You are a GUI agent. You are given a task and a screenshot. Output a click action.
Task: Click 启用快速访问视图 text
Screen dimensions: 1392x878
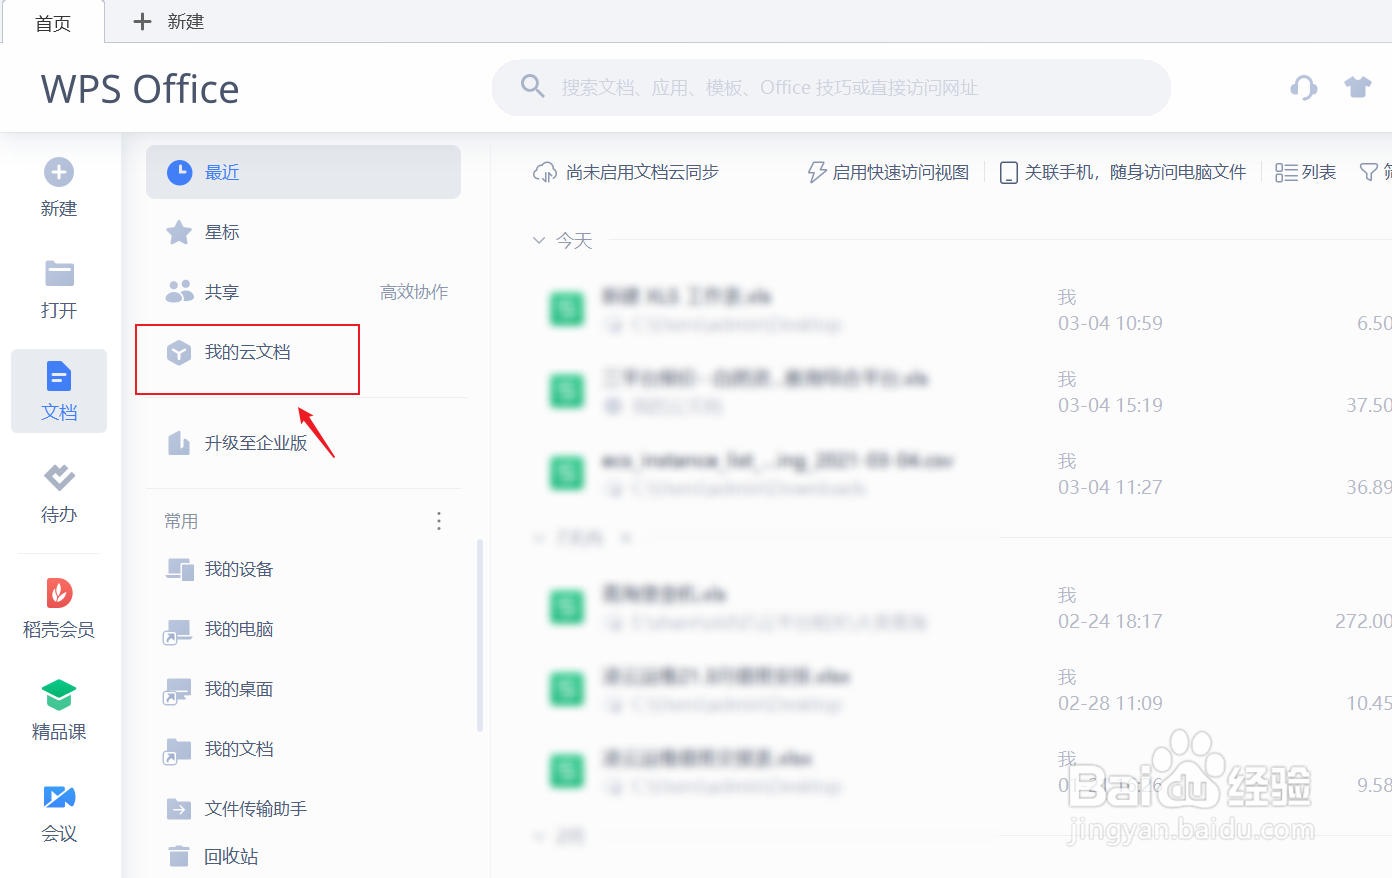[x=901, y=172]
